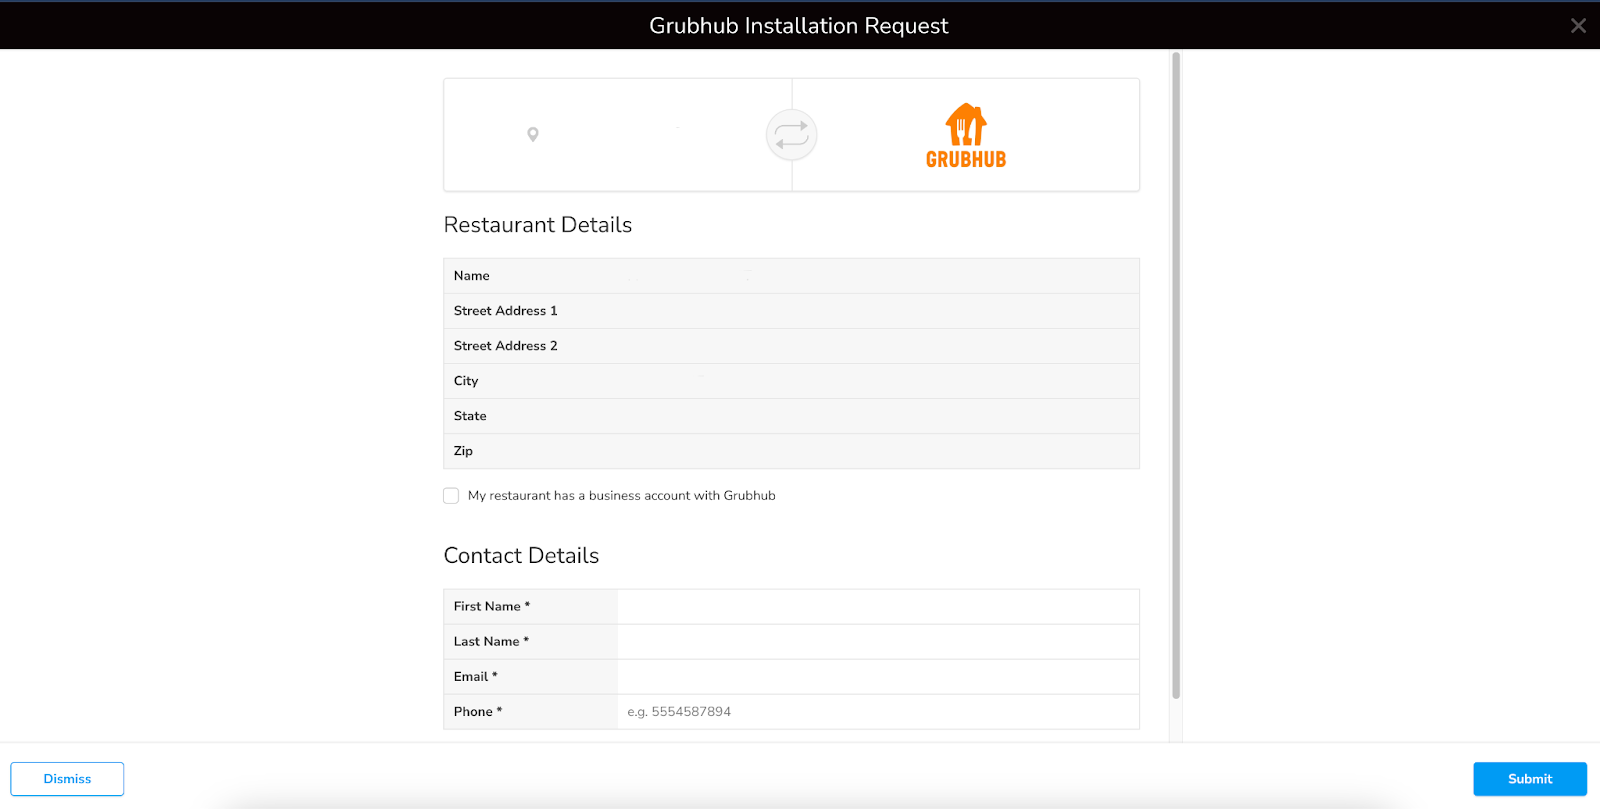Select the City row
1600x809 pixels.
pos(791,381)
